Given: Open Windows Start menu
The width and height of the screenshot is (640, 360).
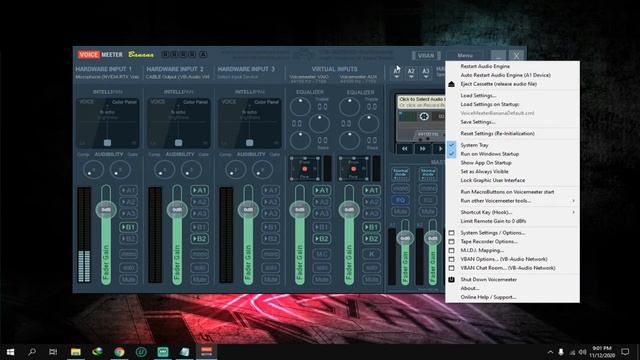Looking at the screenshot, I should coord(11,352).
